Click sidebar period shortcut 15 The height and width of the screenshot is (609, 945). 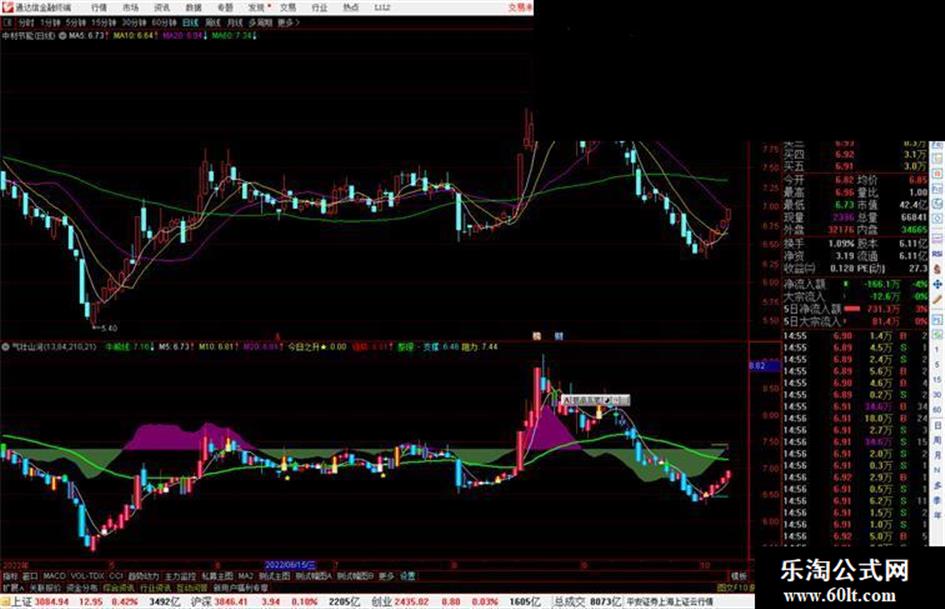pos(937,380)
